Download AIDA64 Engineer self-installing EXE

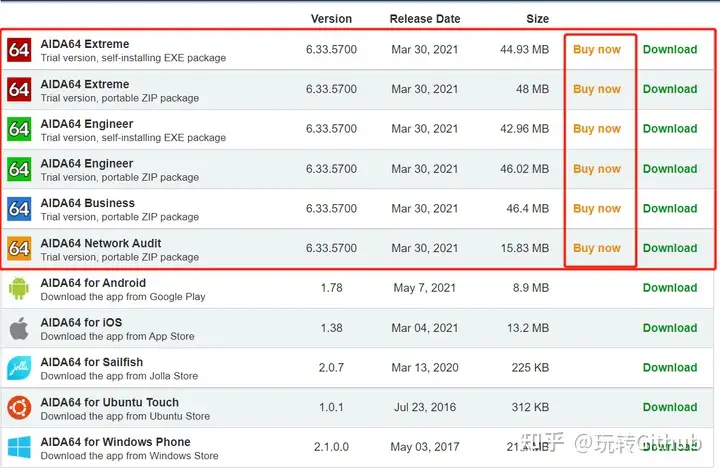[670, 129]
